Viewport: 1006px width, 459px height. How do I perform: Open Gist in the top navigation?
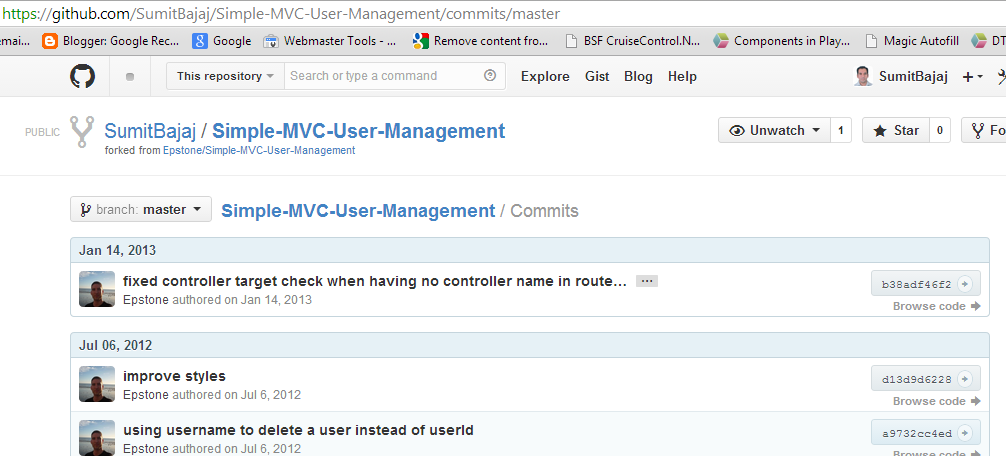click(x=597, y=76)
